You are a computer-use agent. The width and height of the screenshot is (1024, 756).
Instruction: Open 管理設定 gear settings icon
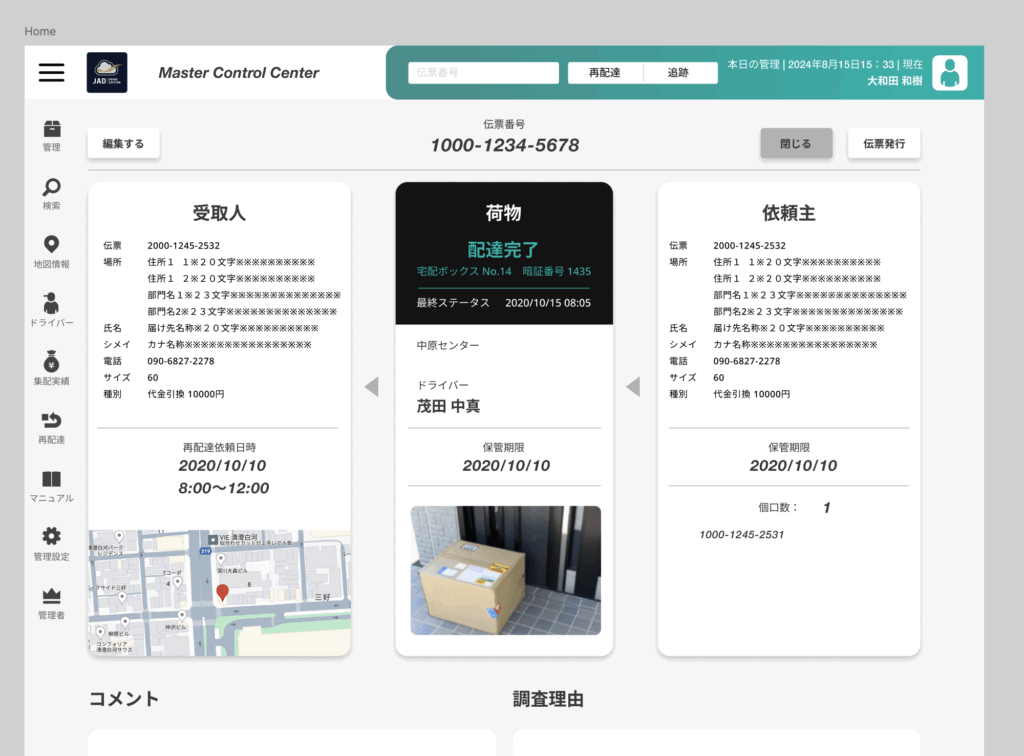click(x=51, y=537)
